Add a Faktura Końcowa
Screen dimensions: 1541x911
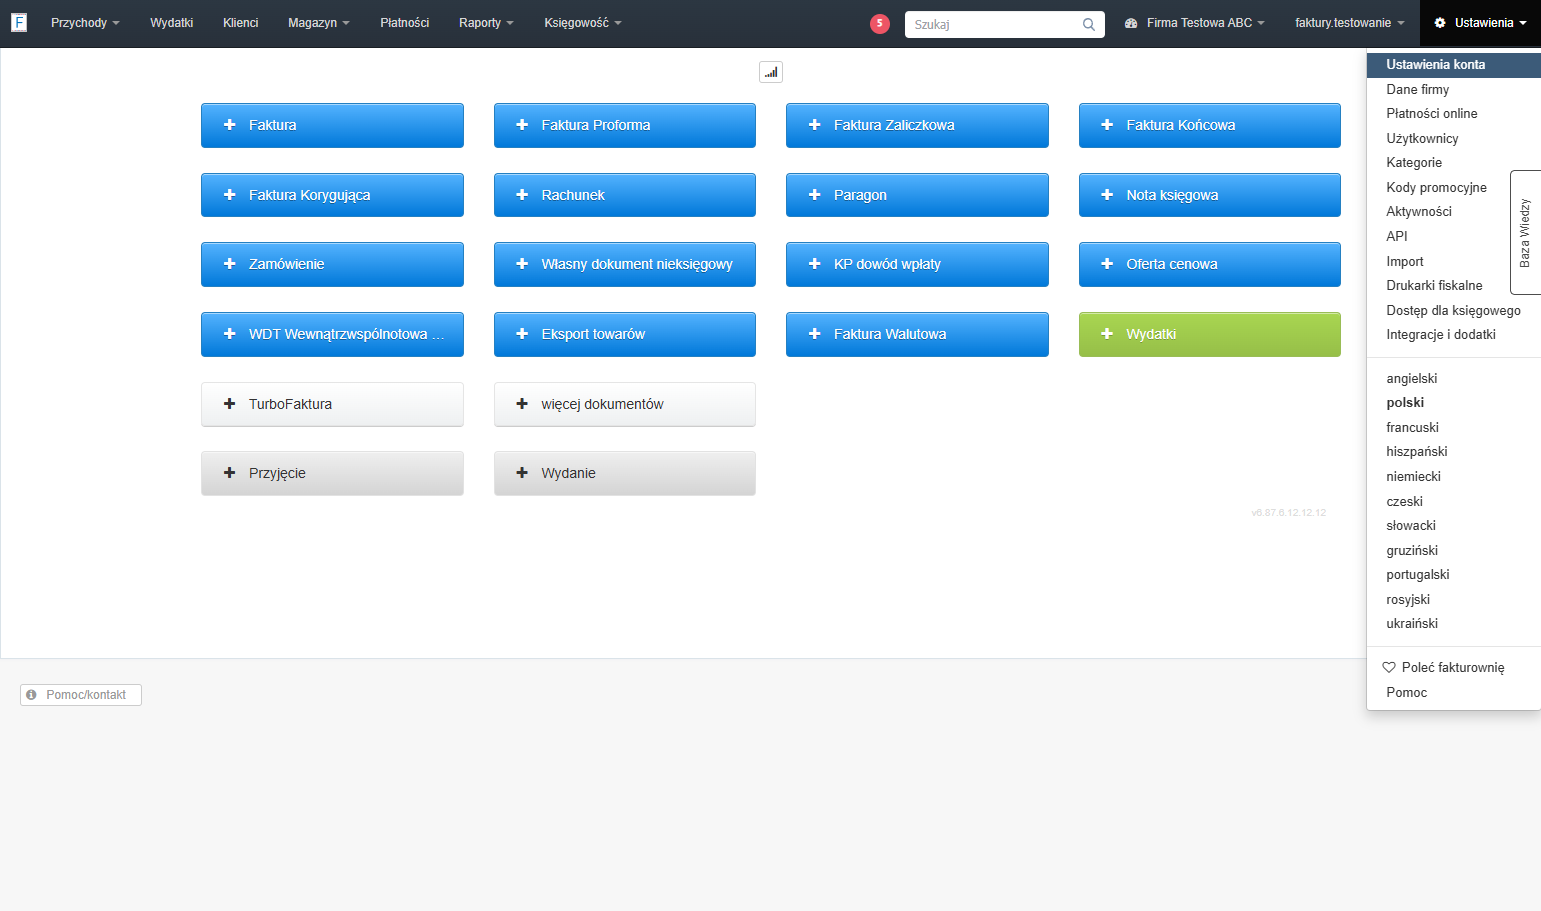point(1210,125)
